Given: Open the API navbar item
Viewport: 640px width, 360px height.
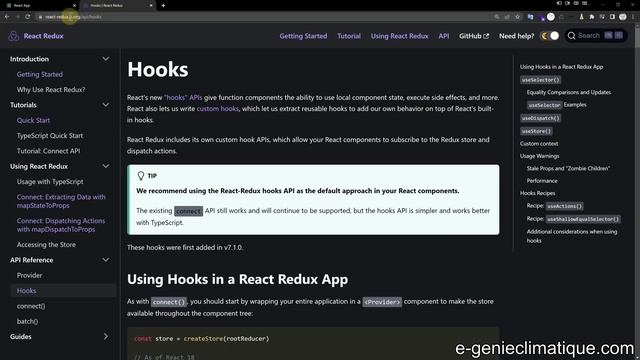Looking at the screenshot, I should (x=444, y=36).
